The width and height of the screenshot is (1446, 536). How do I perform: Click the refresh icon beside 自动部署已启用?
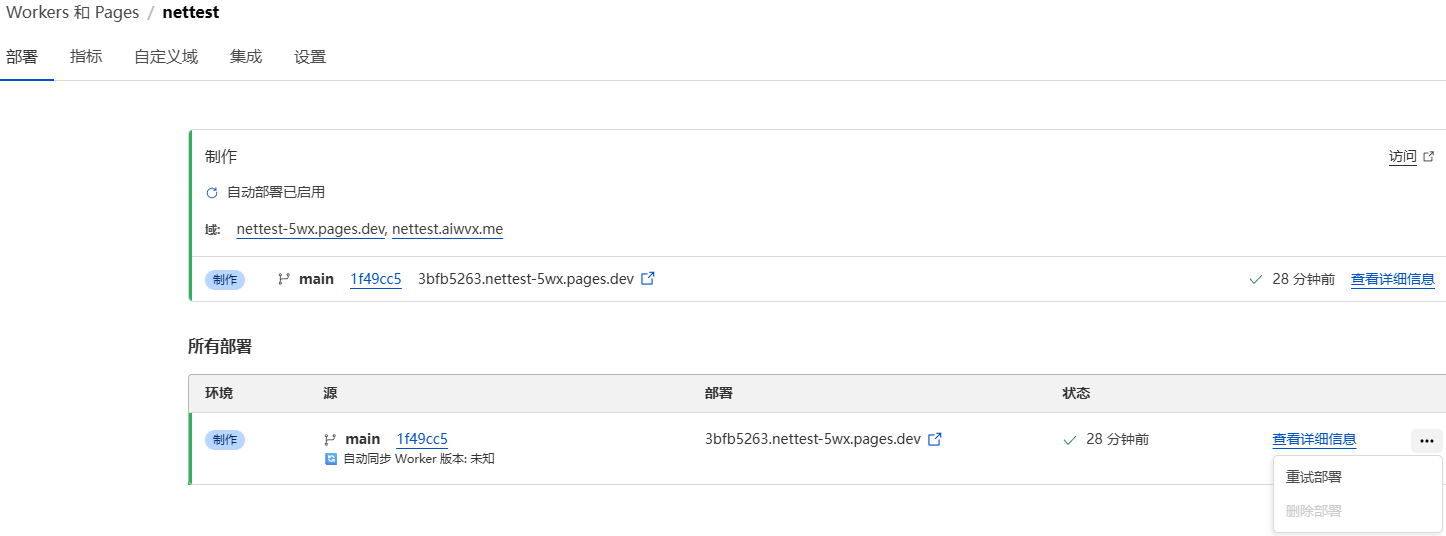point(212,192)
